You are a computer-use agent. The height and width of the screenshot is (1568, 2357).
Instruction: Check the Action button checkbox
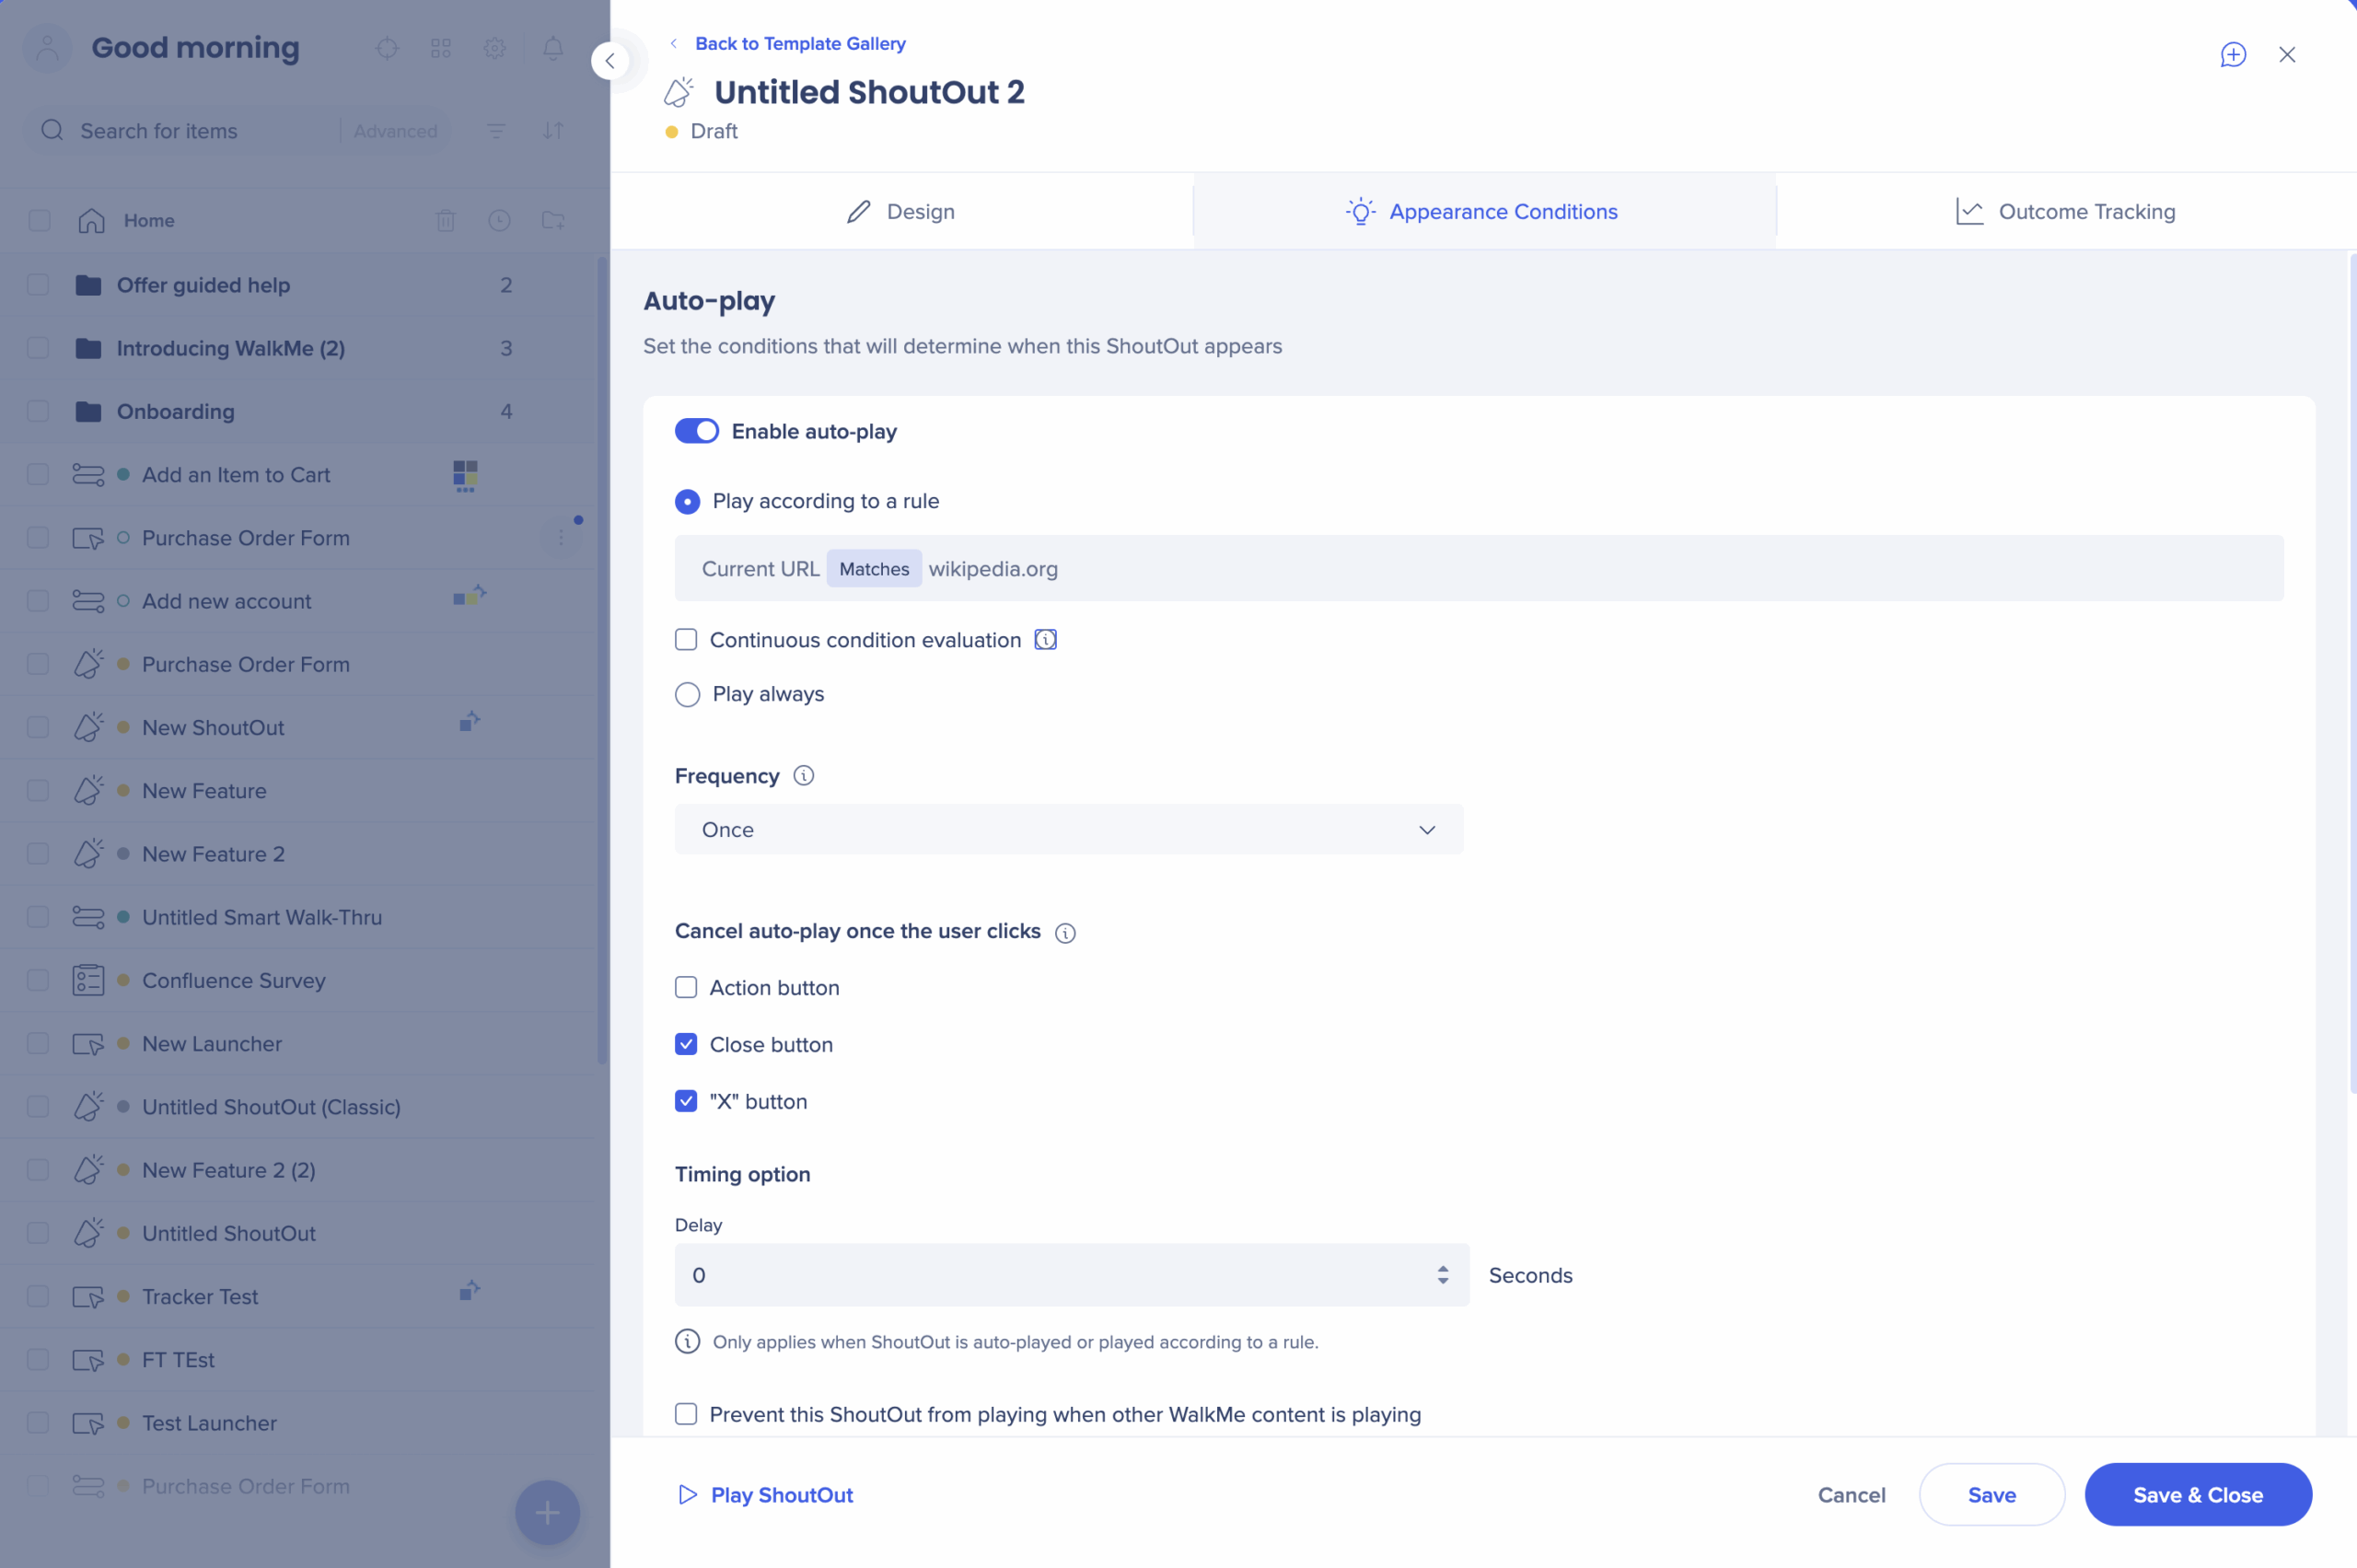(686, 988)
